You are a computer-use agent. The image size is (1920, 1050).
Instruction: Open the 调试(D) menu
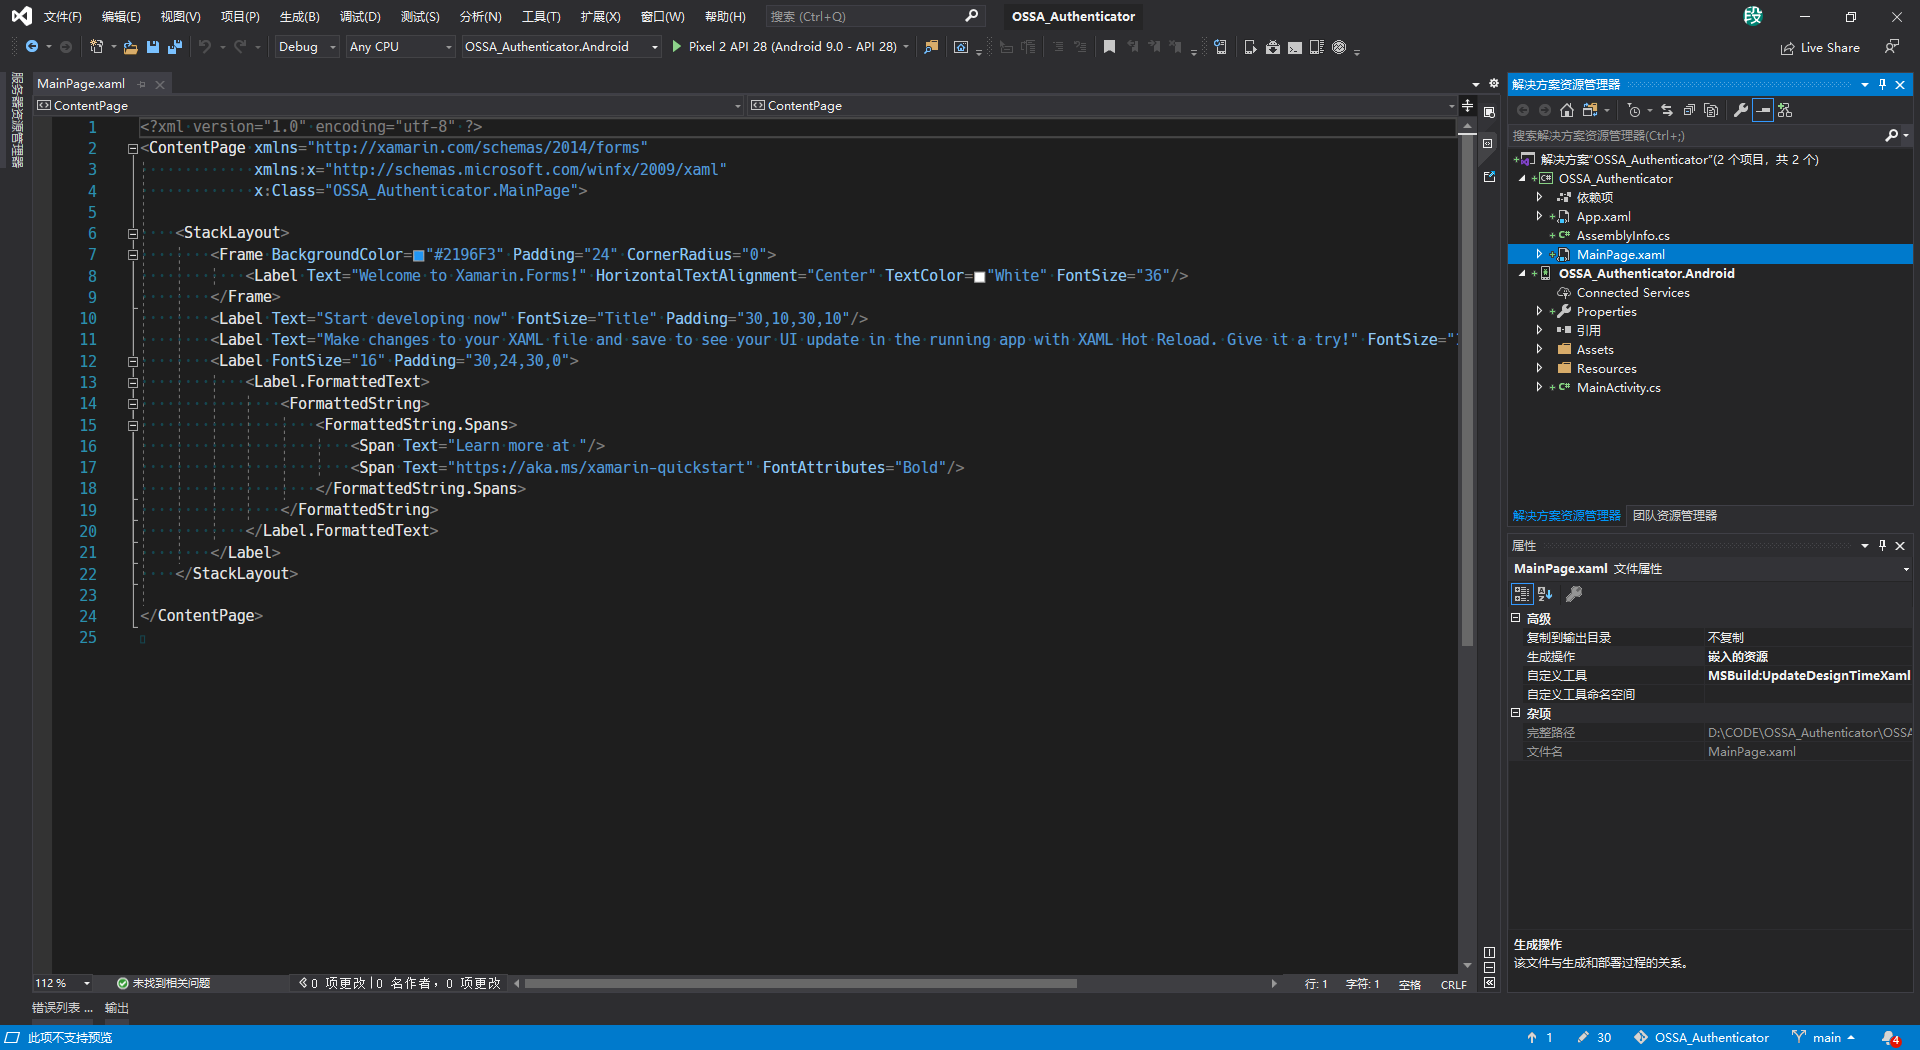[x=360, y=17]
